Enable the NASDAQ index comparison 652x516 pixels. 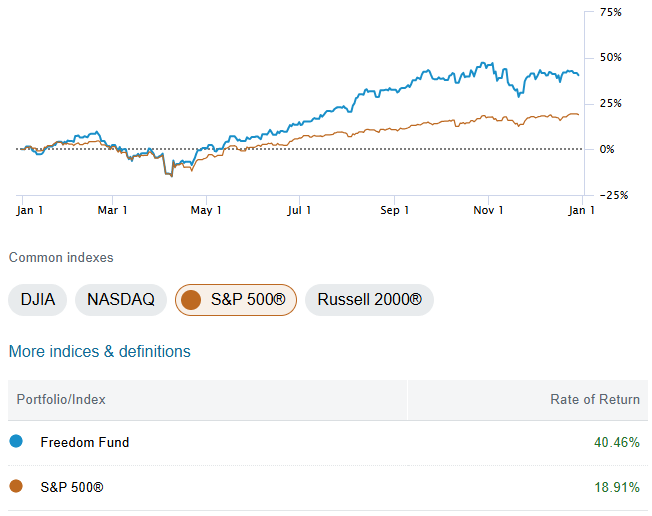coord(121,299)
